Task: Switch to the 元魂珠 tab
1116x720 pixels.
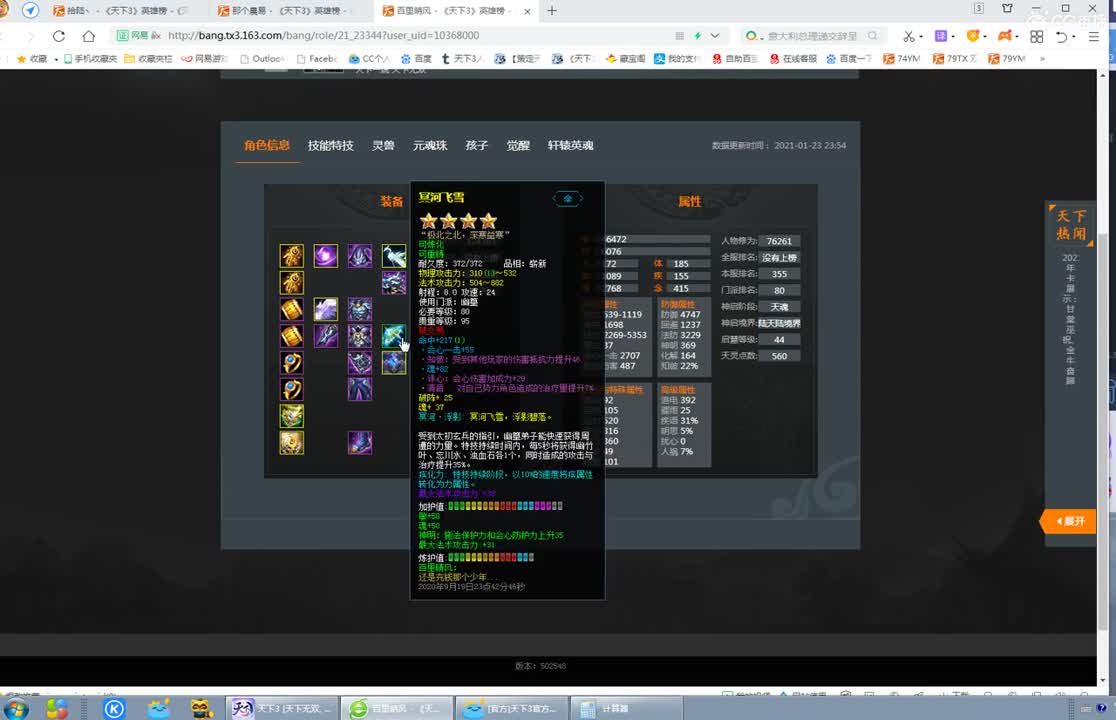Action: coord(430,145)
